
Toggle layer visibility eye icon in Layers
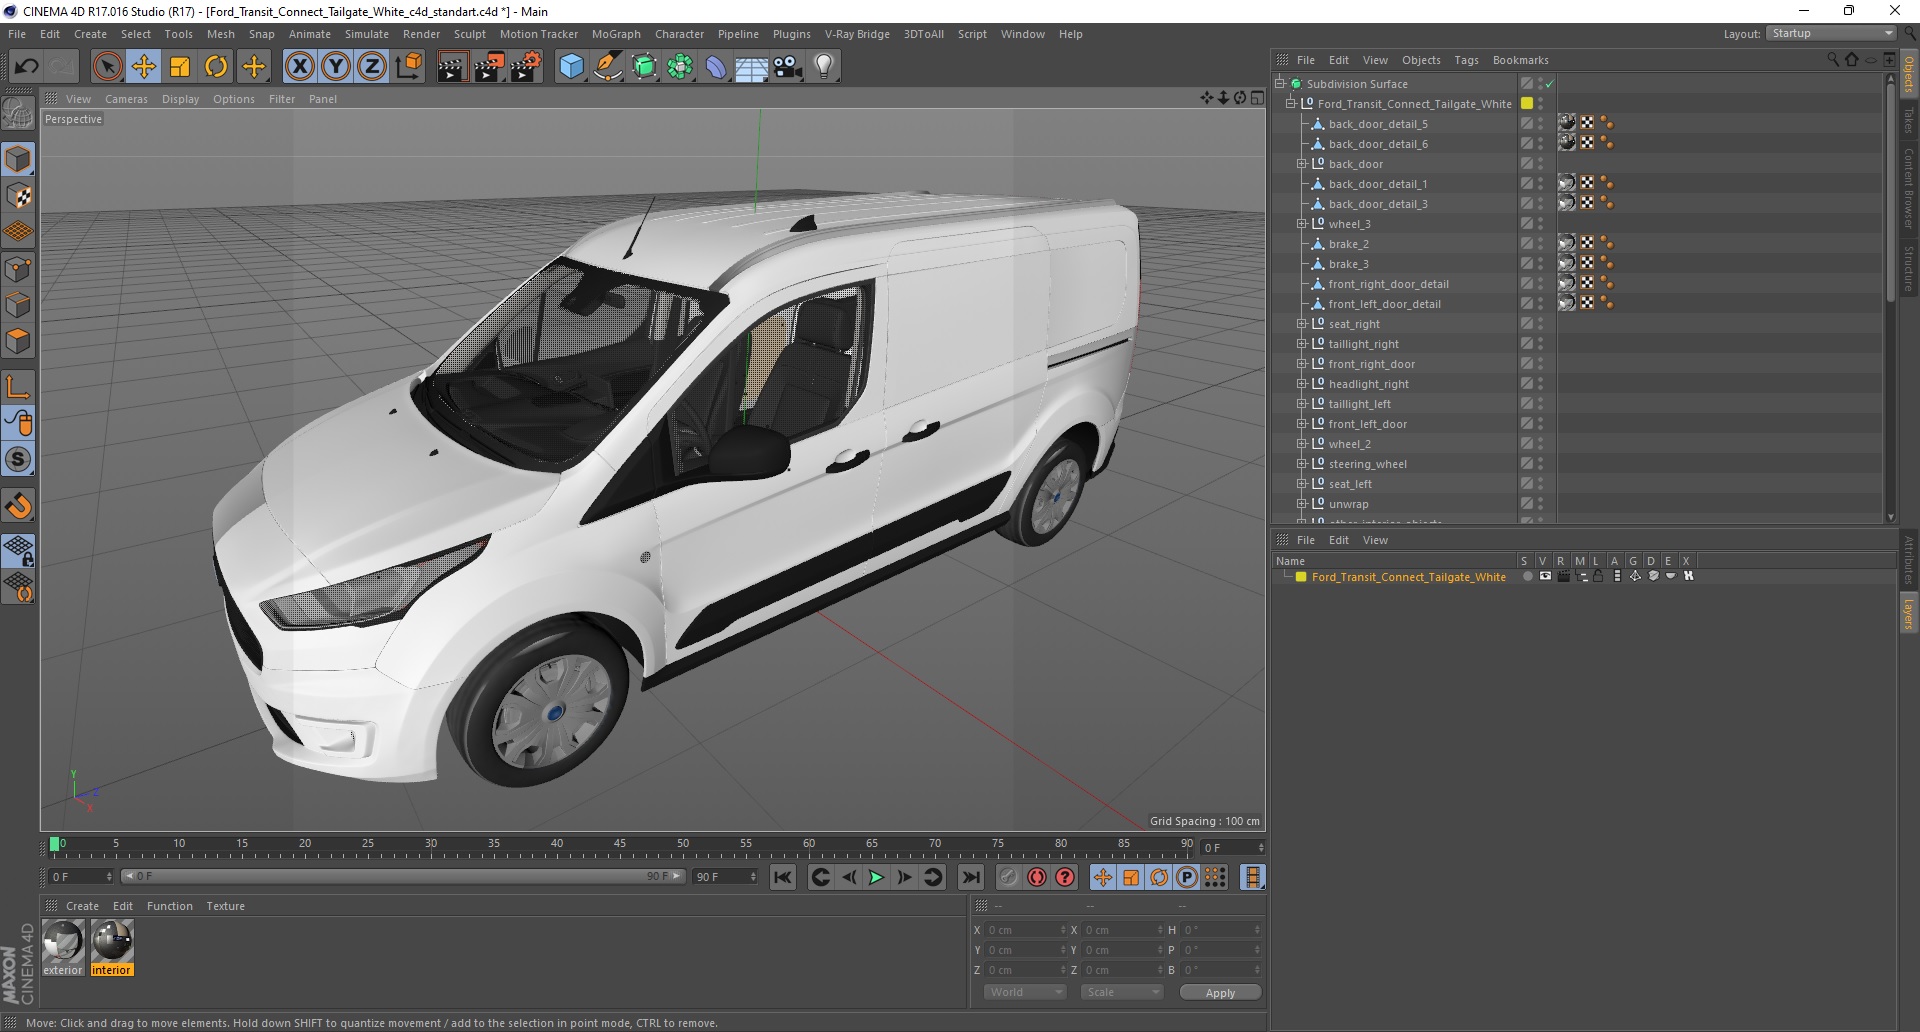[x=1545, y=576]
